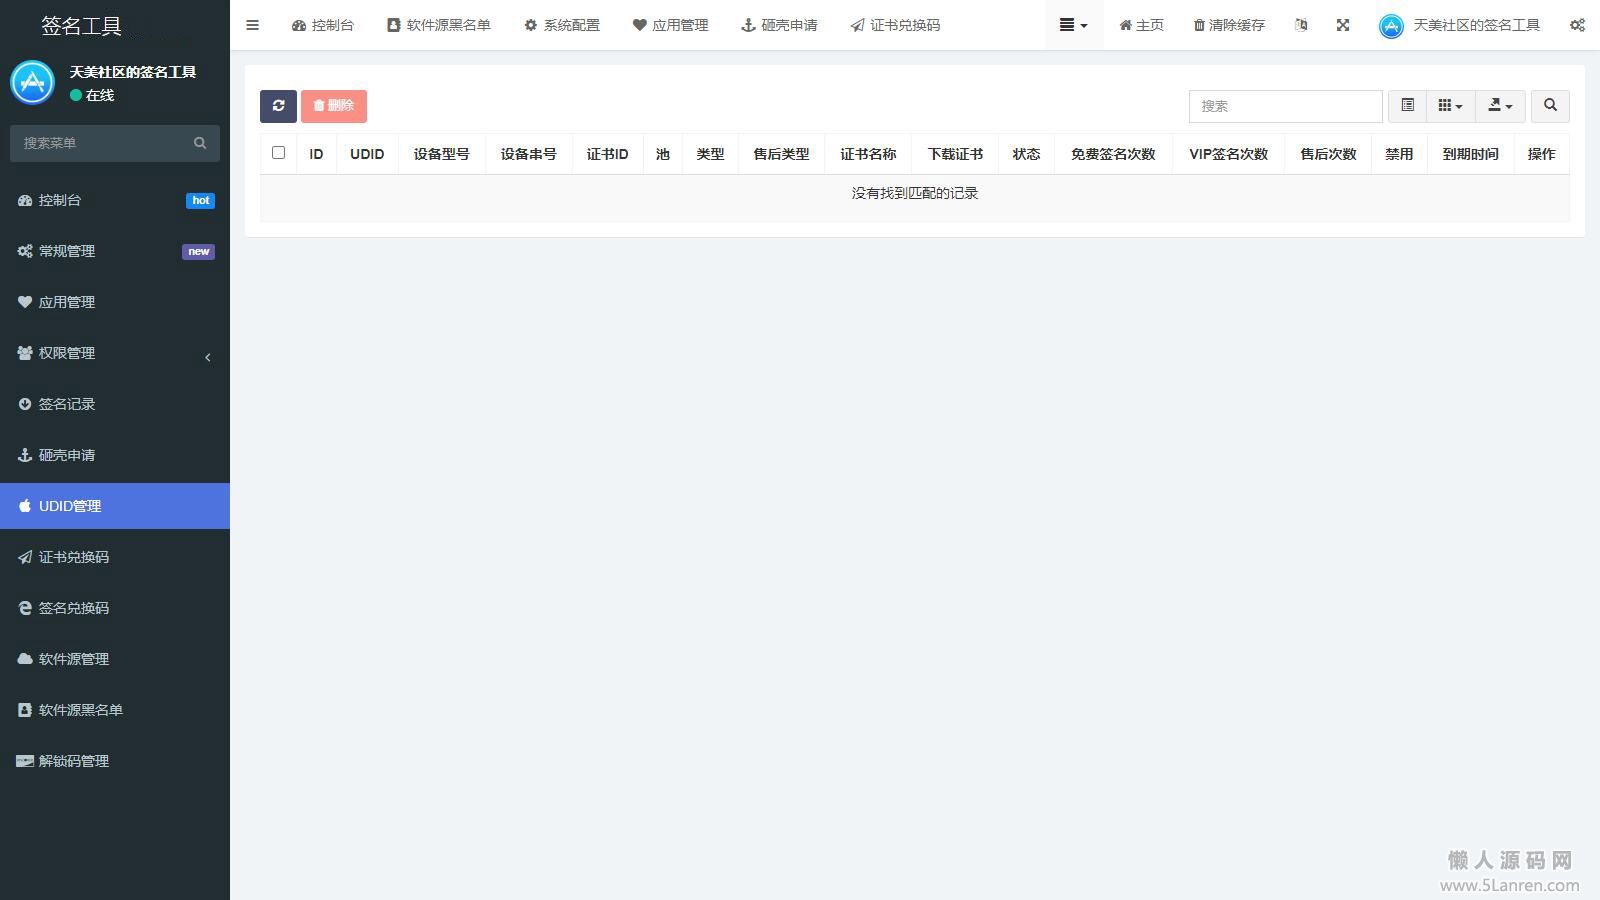Open 软件源管理 in the sidebar
Image resolution: width=1600 pixels, height=900 pixels.
point(115,659)
